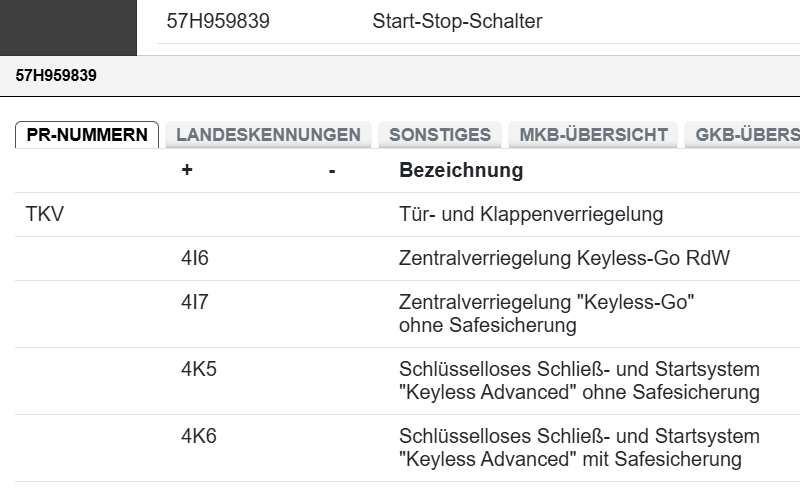The image size is (800, 495).
Task: Select PR code 4K6
Action: [x=199, y=436]
